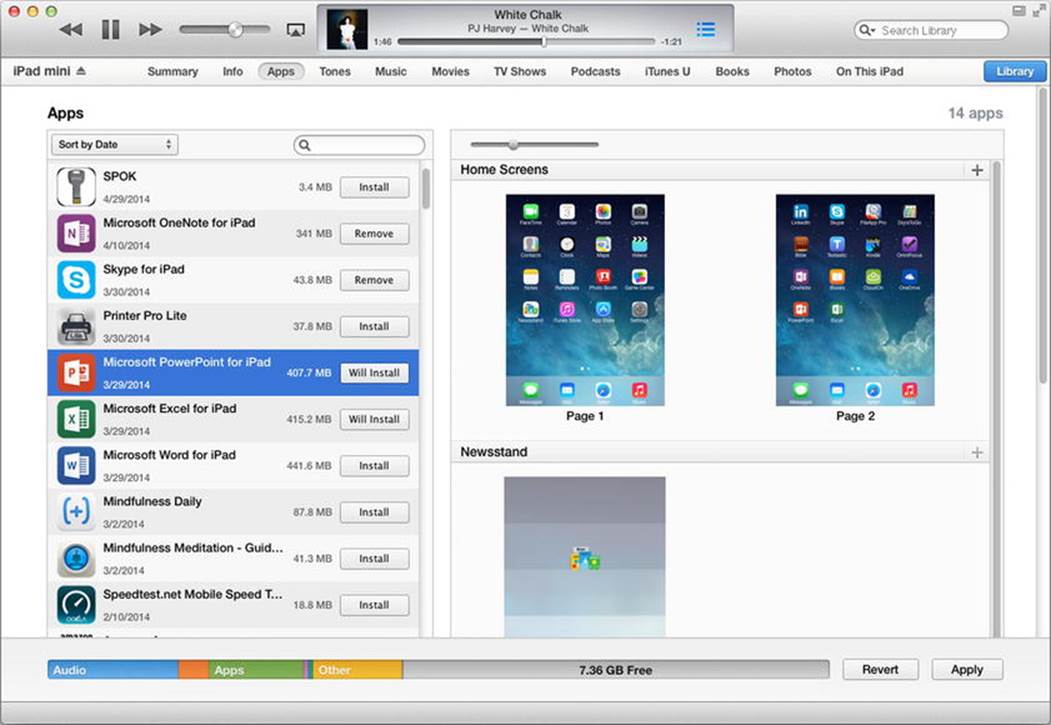Click the Microsoft Excel app icon
1051x725 pixels.
(x=76, y=419)
